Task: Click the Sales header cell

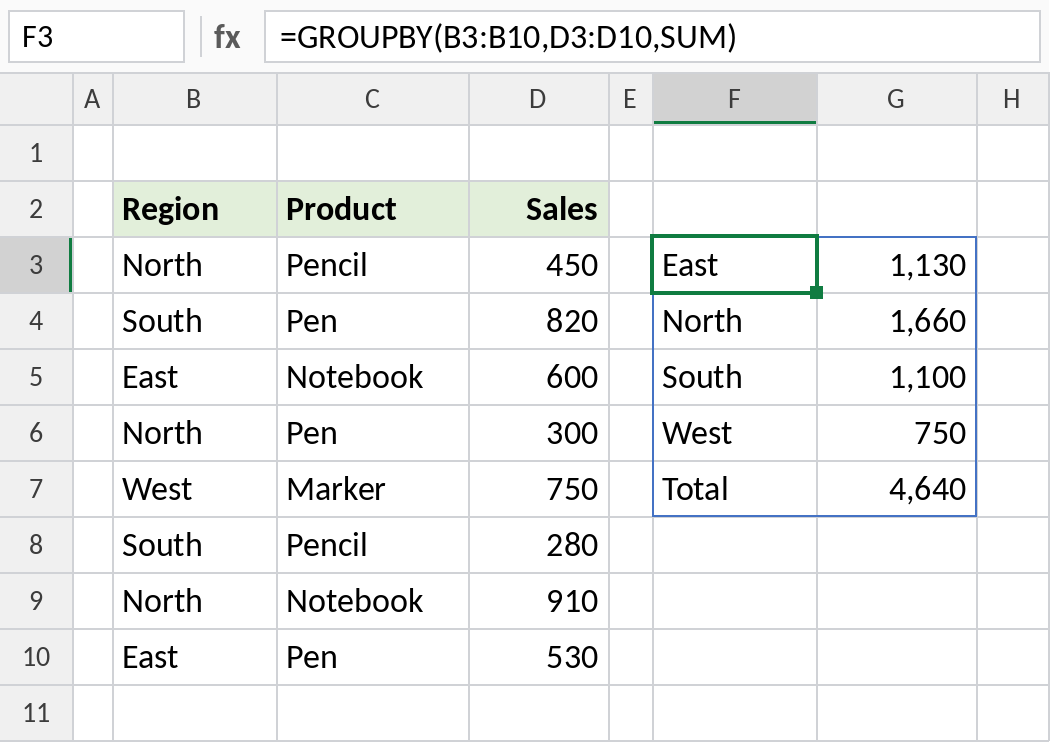Action: click(539, 209)
